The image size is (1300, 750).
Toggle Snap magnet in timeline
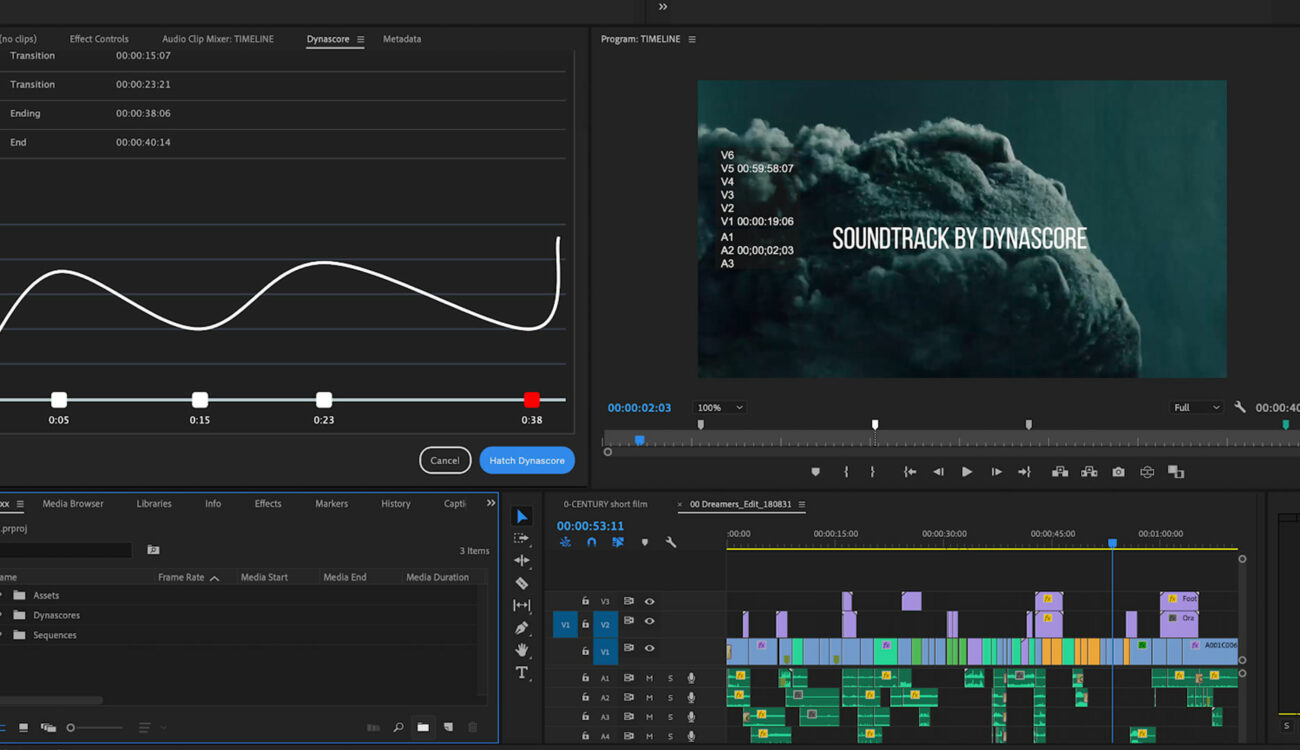591,542
